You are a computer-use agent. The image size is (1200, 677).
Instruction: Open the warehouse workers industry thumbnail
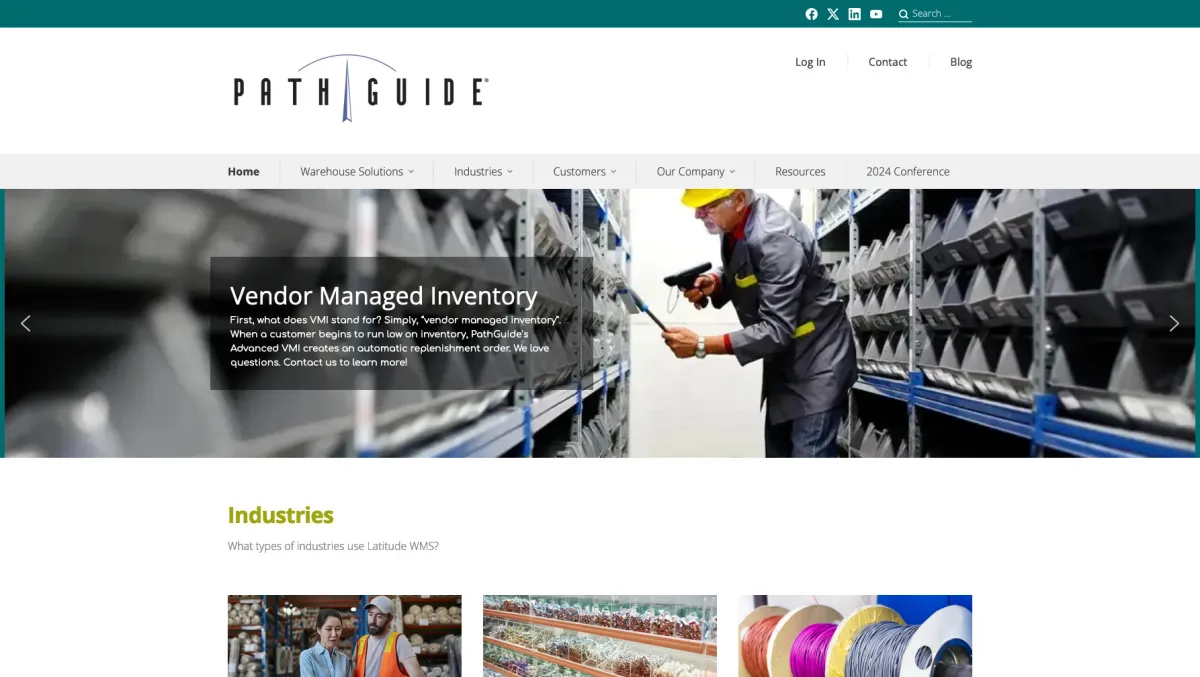(x=345, y=636)
